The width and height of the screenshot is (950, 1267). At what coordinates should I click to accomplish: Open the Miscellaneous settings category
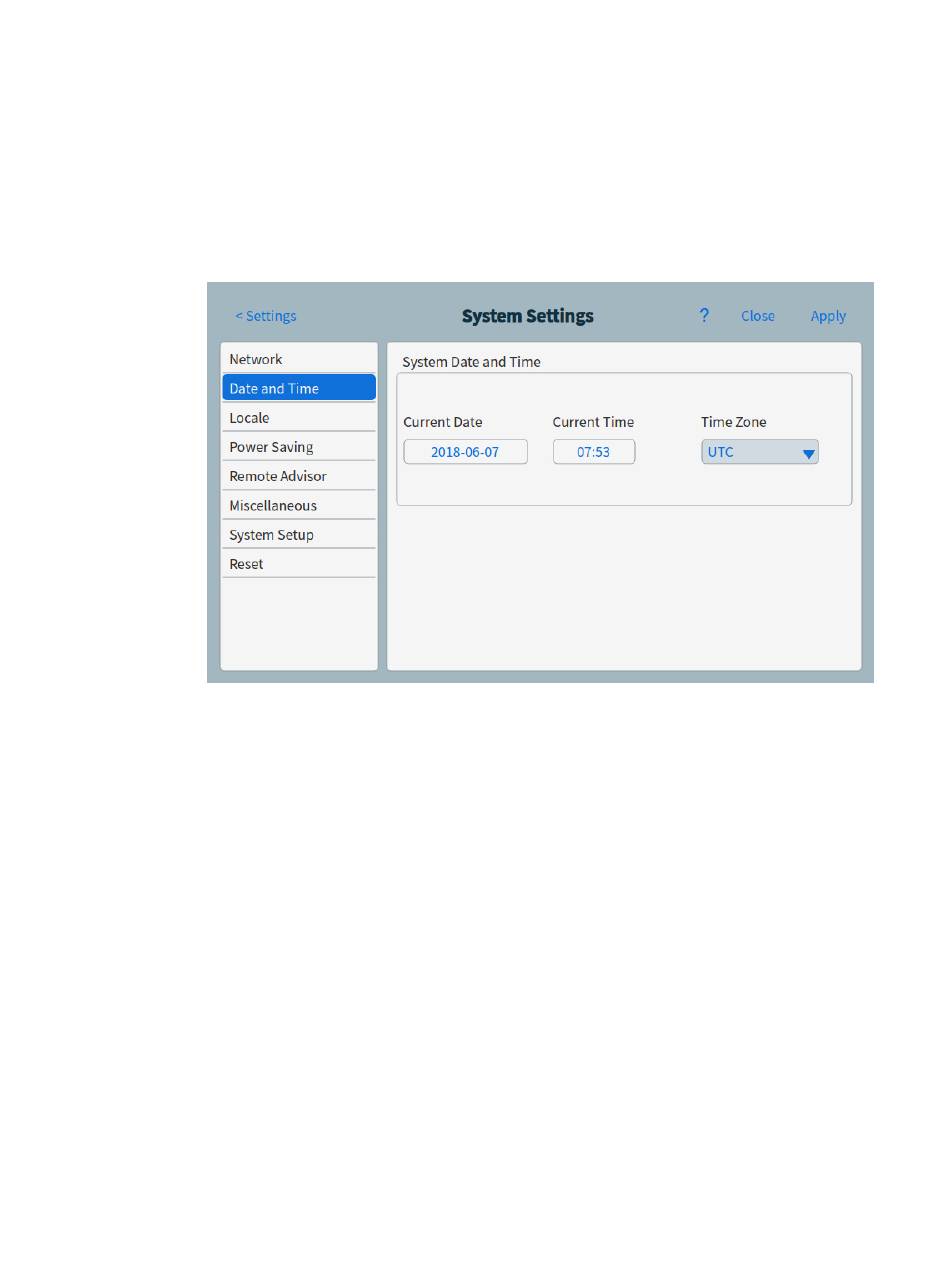[x=299, y=505]
